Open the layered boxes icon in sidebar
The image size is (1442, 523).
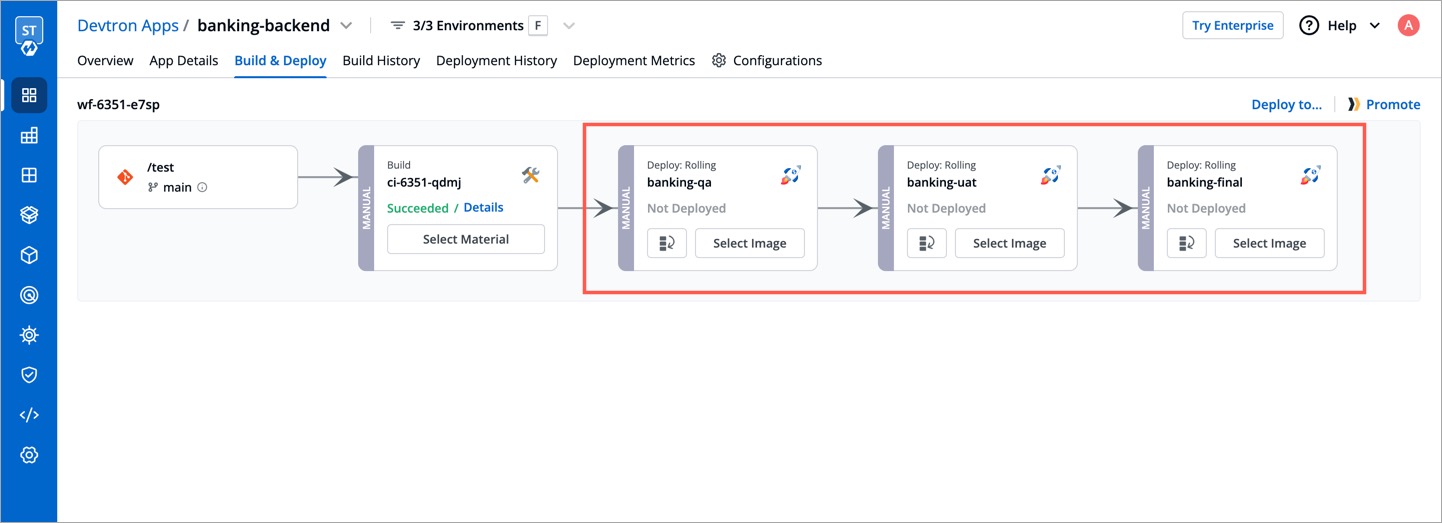click(x=29, y=215)
